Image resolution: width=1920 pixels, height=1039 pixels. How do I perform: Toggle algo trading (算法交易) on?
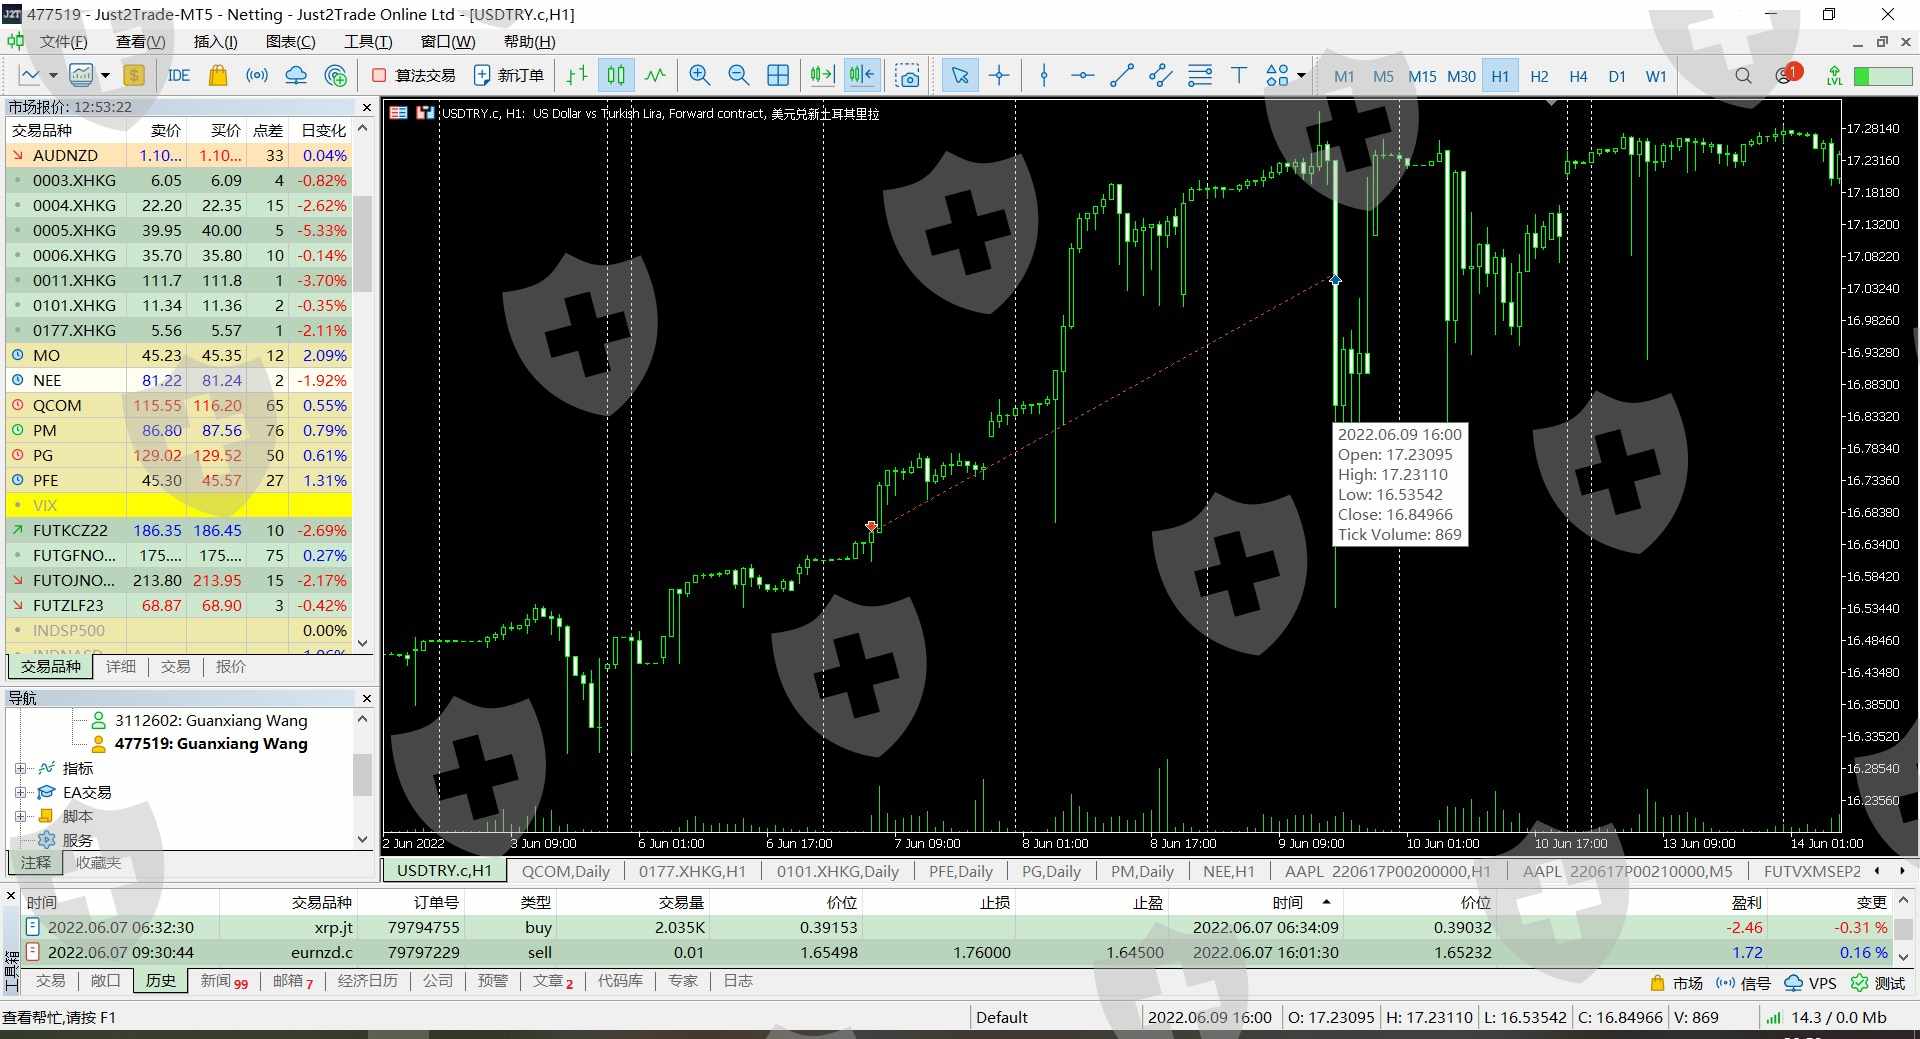[x=414, y=75]
